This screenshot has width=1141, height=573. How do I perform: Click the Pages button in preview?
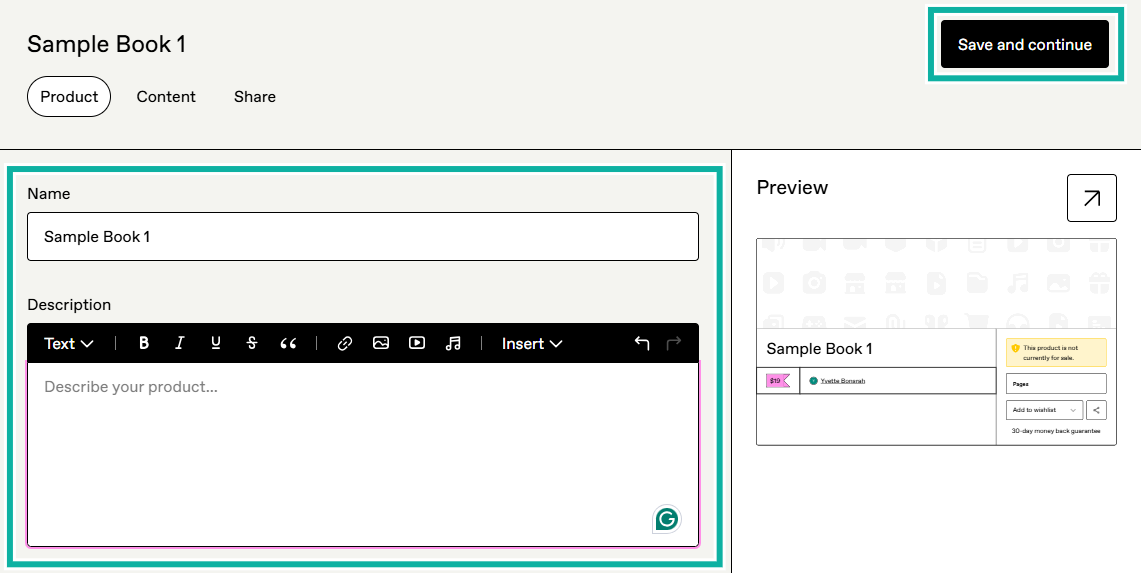[1056, 384]
